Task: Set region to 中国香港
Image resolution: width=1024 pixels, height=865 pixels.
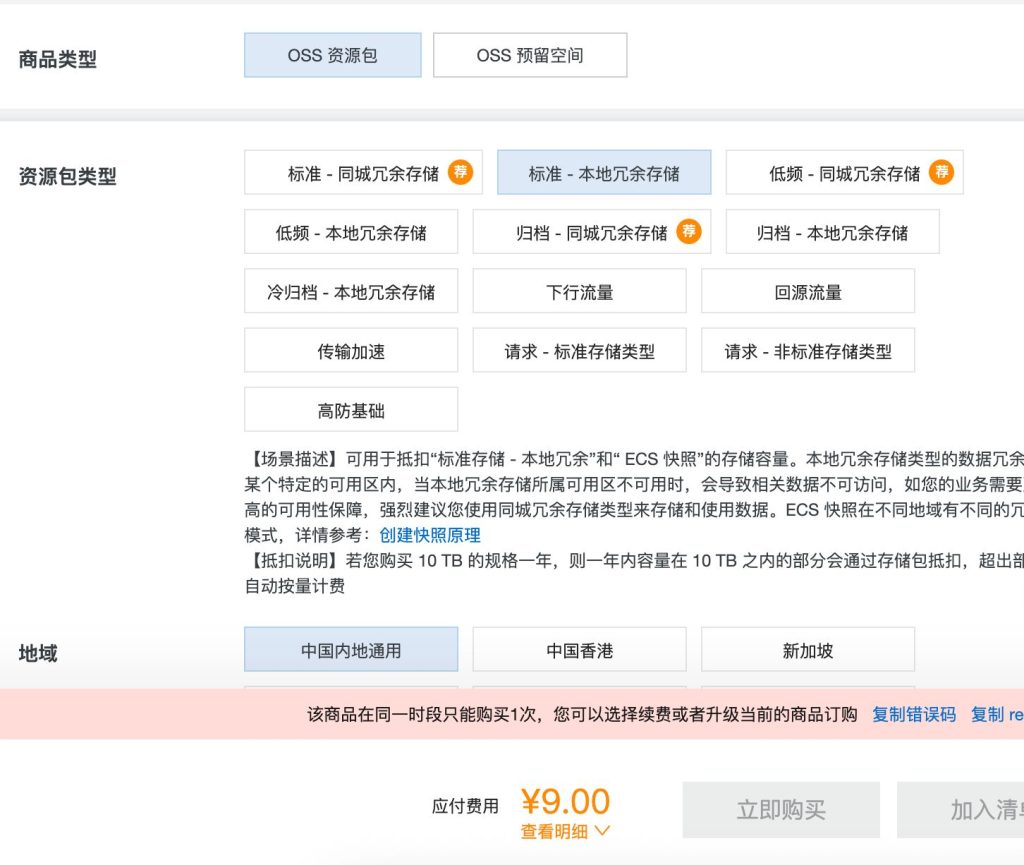Action: tap(579, 650)
